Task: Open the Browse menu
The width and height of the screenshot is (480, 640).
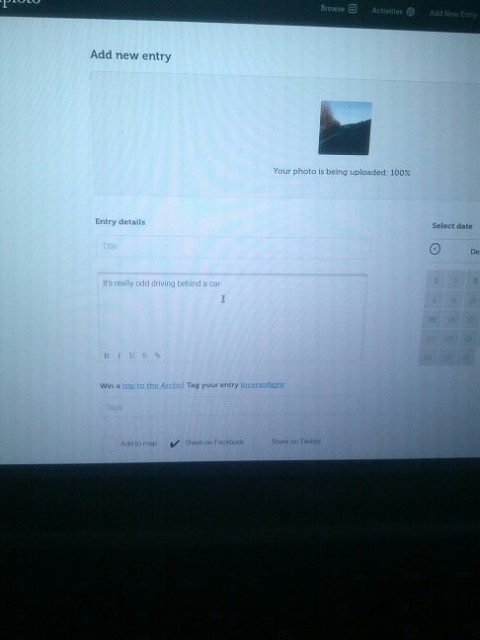Action: click(332, 8)
